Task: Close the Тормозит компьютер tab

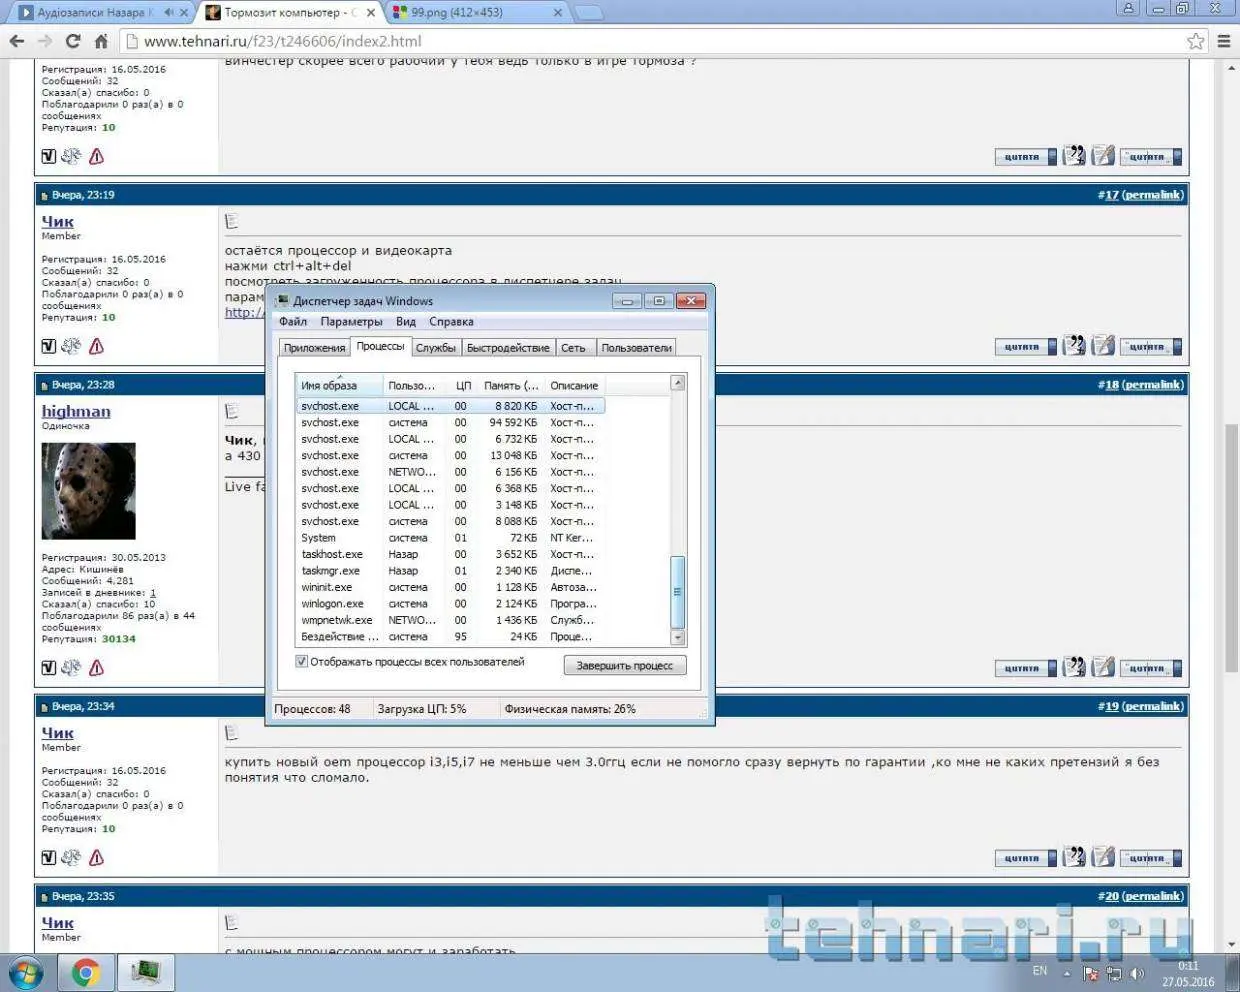Action: tap(371, 13)
